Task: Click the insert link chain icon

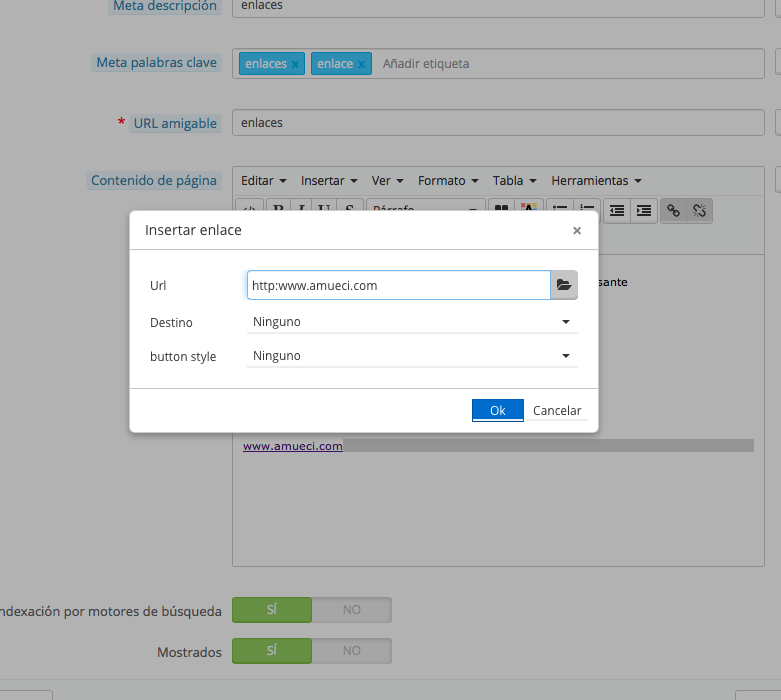Action: pyautogui.click(x=673, y=210)
